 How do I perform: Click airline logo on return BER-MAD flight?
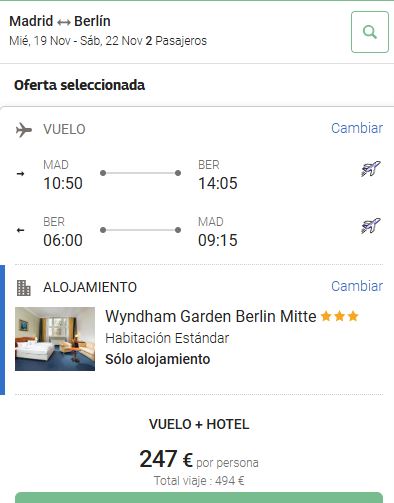[x=371, y=226]
